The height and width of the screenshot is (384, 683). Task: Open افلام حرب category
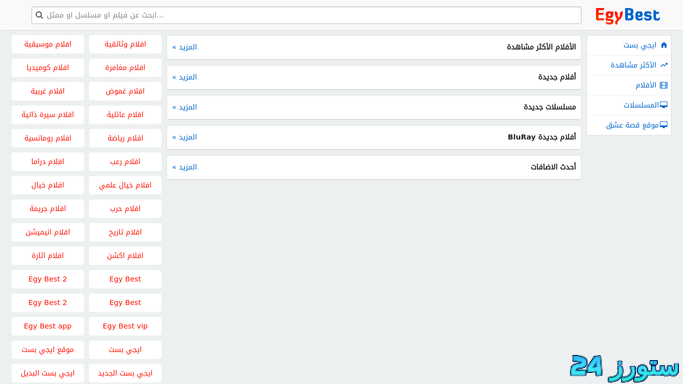(125, 209)
